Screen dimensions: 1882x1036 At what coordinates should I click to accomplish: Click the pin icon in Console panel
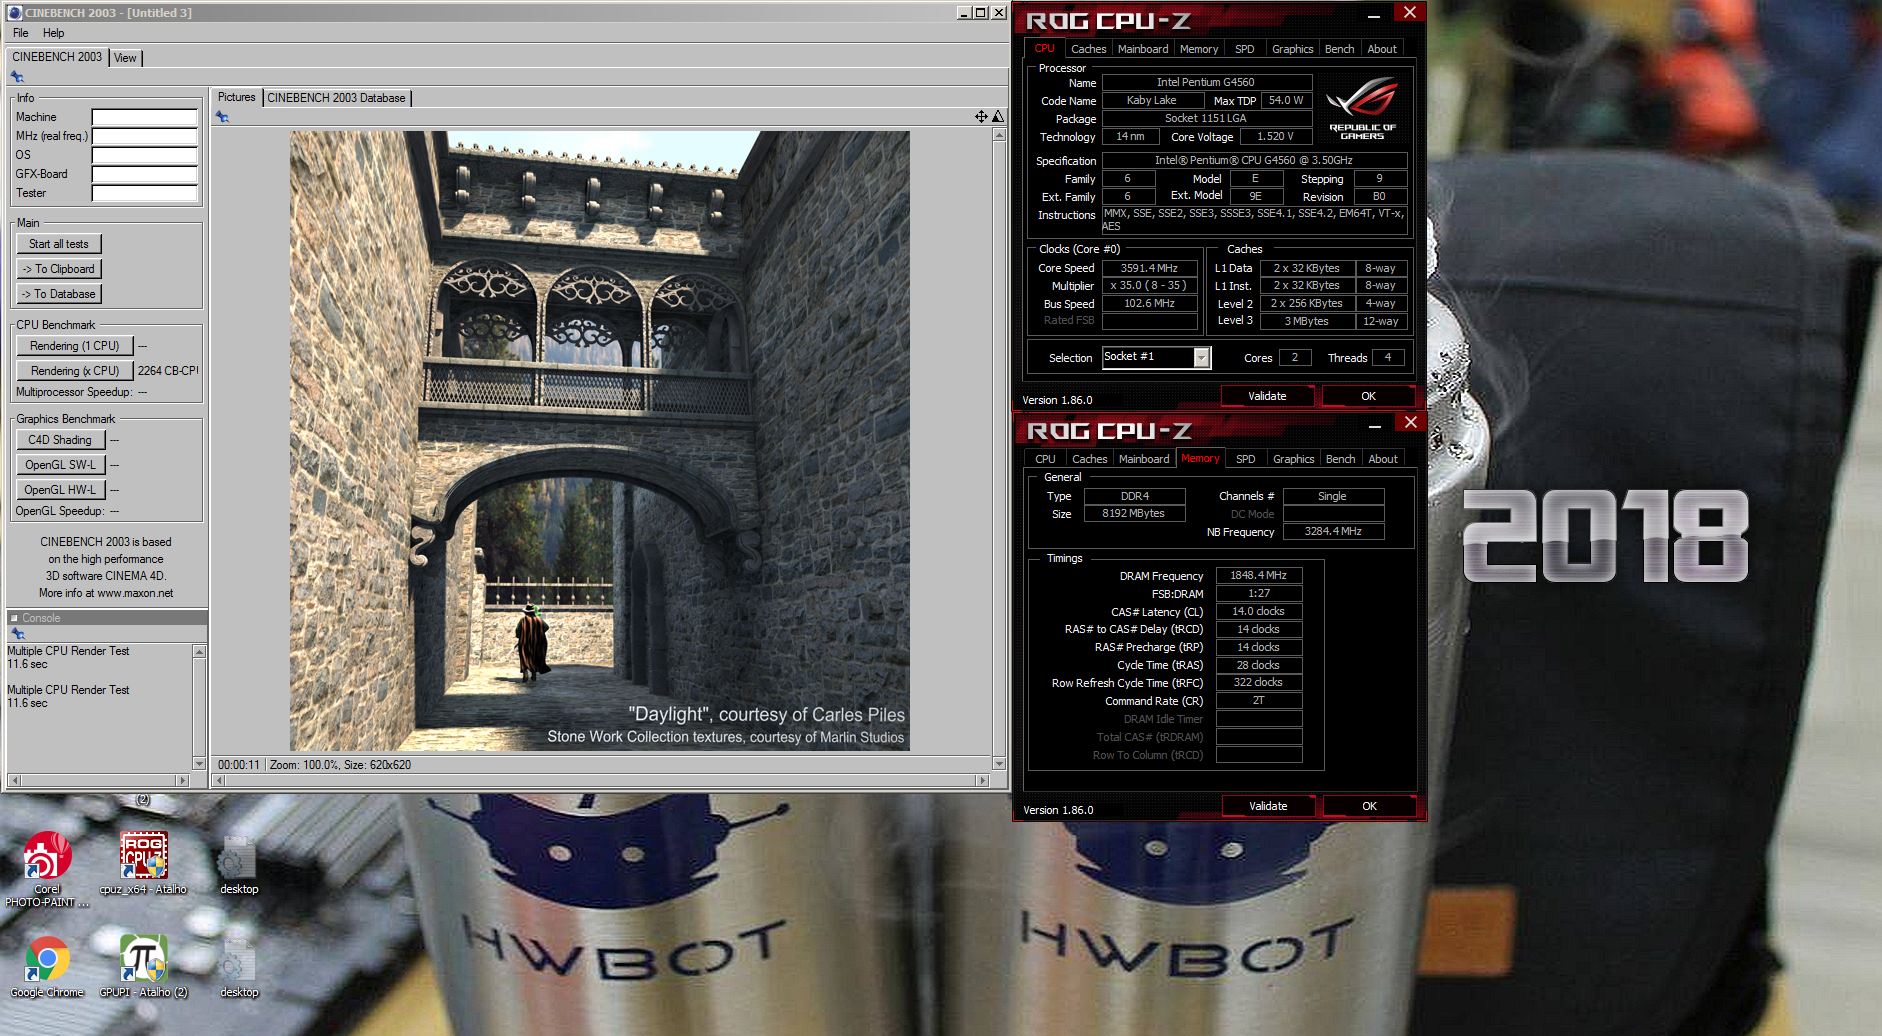pos(17,634)
